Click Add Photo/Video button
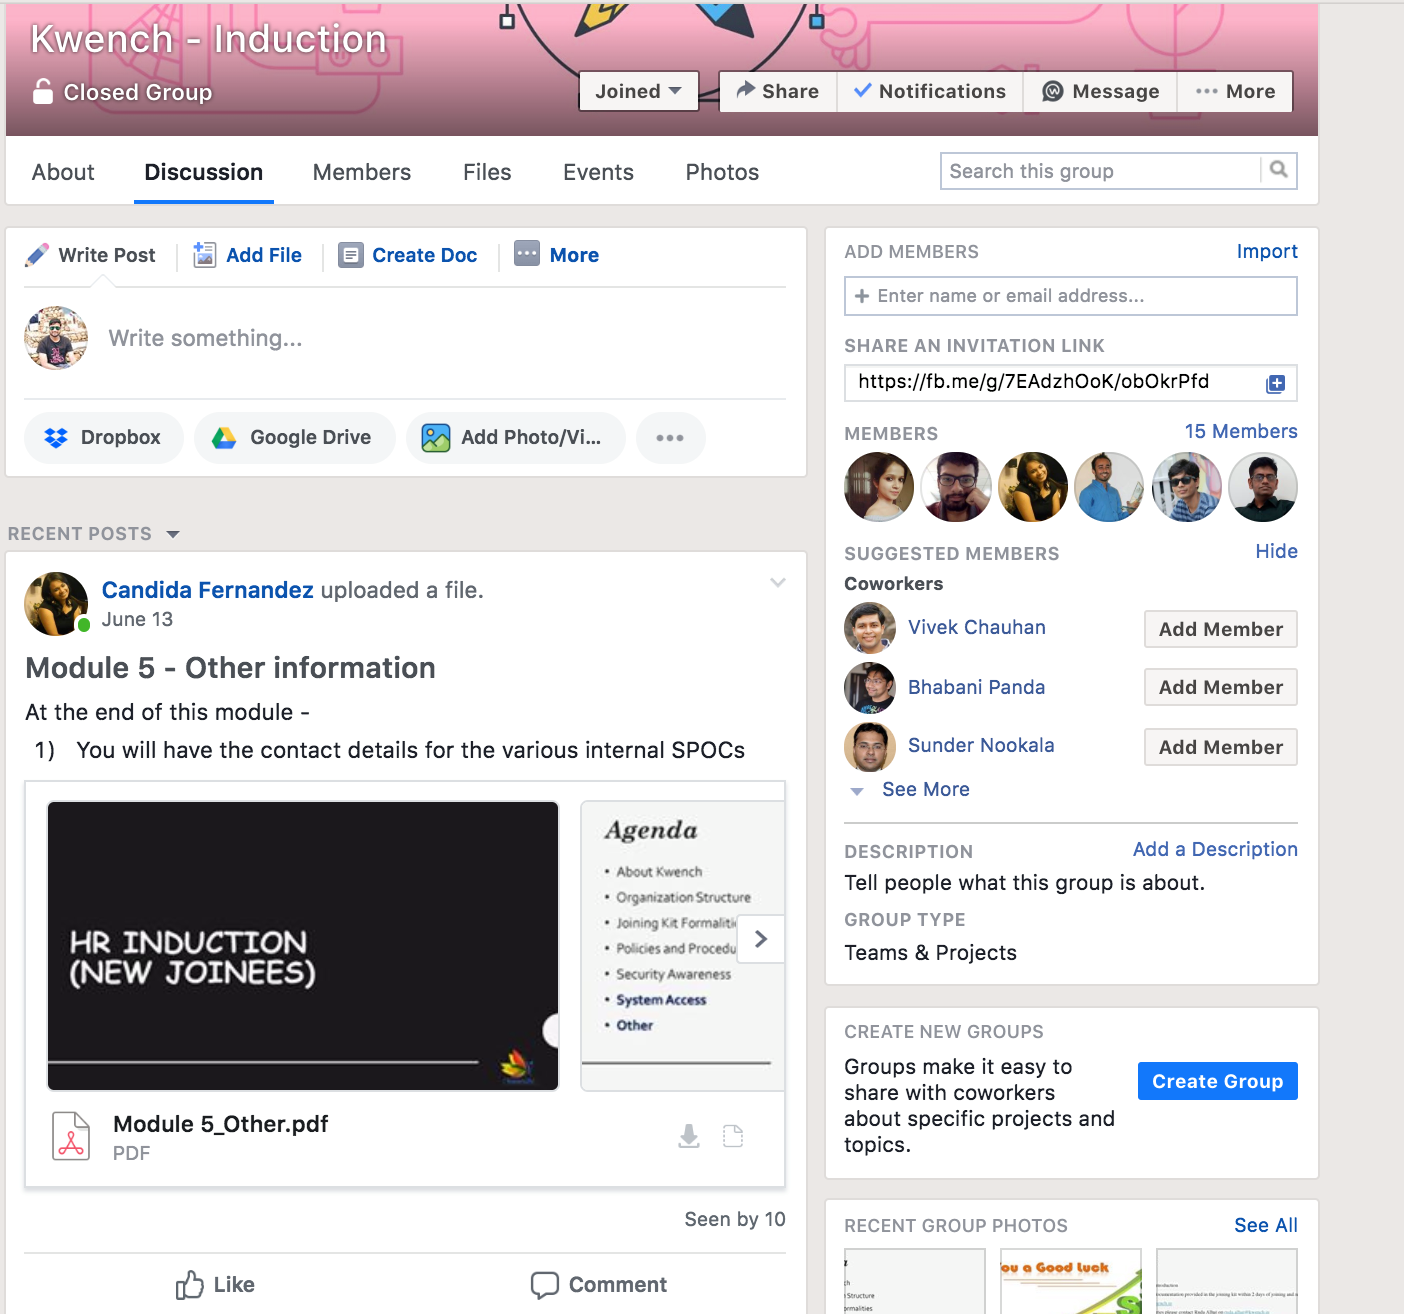The width and height of the screenshot is (1404, 1314). coord(516,438)
